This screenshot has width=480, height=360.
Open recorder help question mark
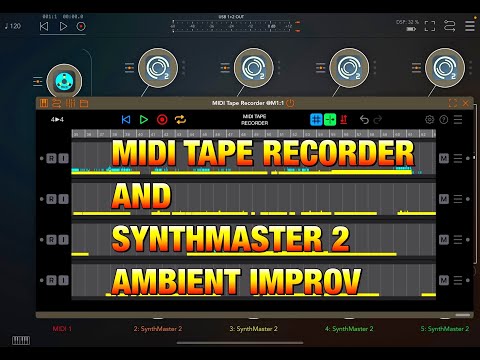tap(444, 120)
